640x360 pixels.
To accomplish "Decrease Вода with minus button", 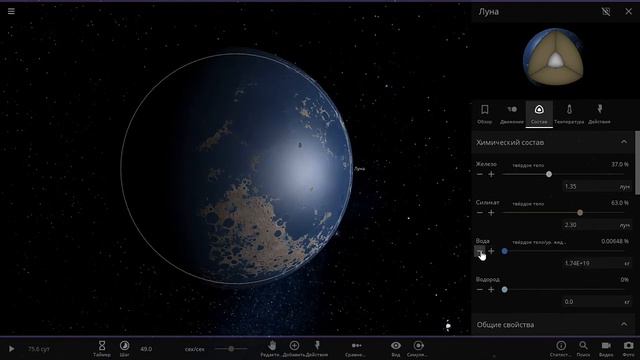I will (x=480, y=251).
